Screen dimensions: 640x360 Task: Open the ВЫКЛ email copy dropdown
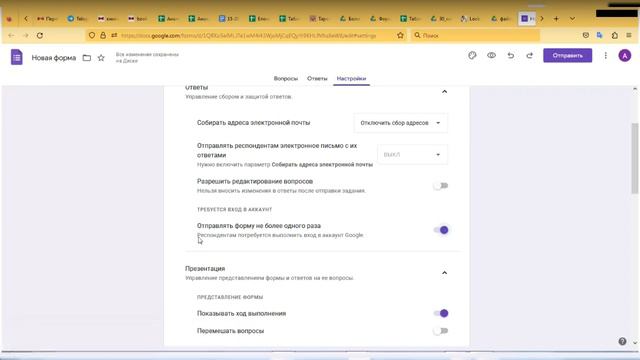[412, 155]
